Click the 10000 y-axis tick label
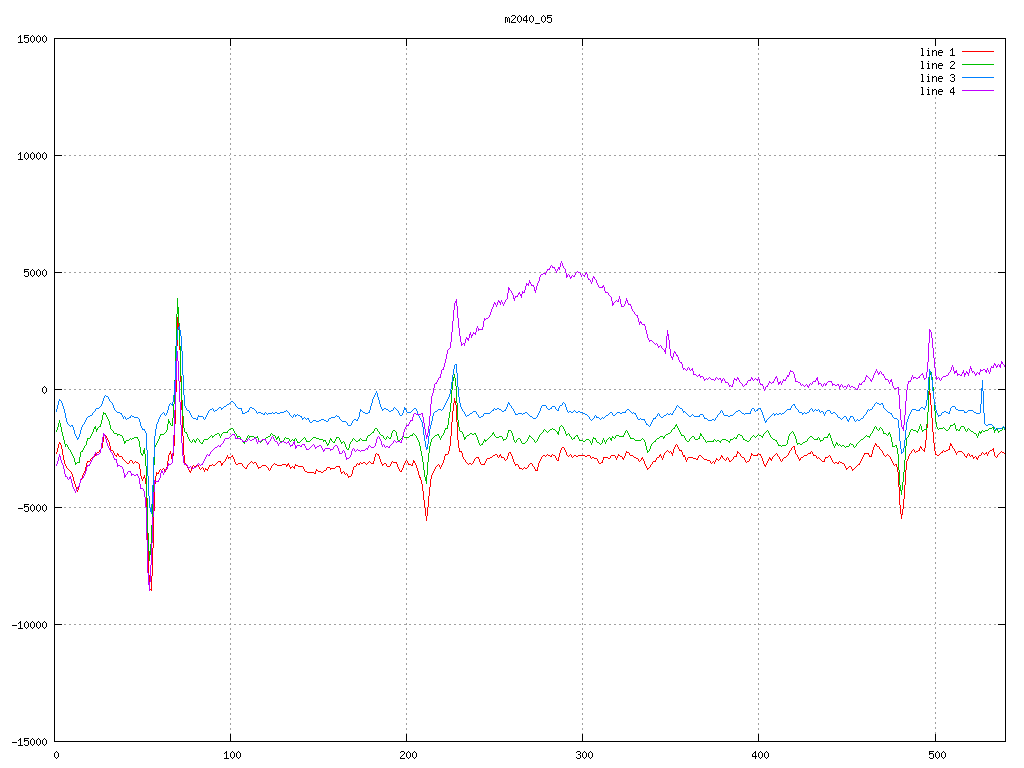 (32, 156)
